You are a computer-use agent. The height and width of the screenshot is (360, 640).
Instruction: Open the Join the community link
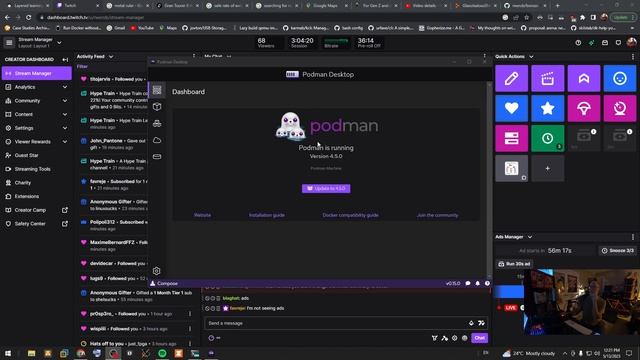[437, 215]
